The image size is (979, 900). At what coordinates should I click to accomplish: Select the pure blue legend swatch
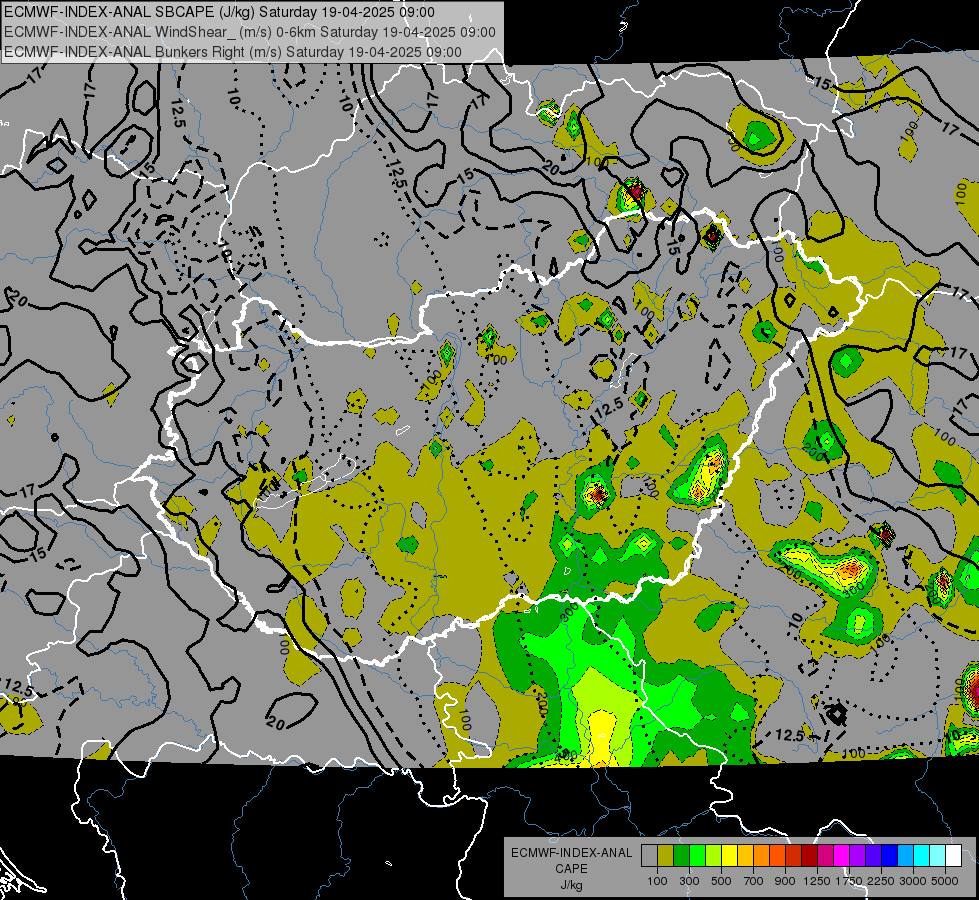pos(890,855)
